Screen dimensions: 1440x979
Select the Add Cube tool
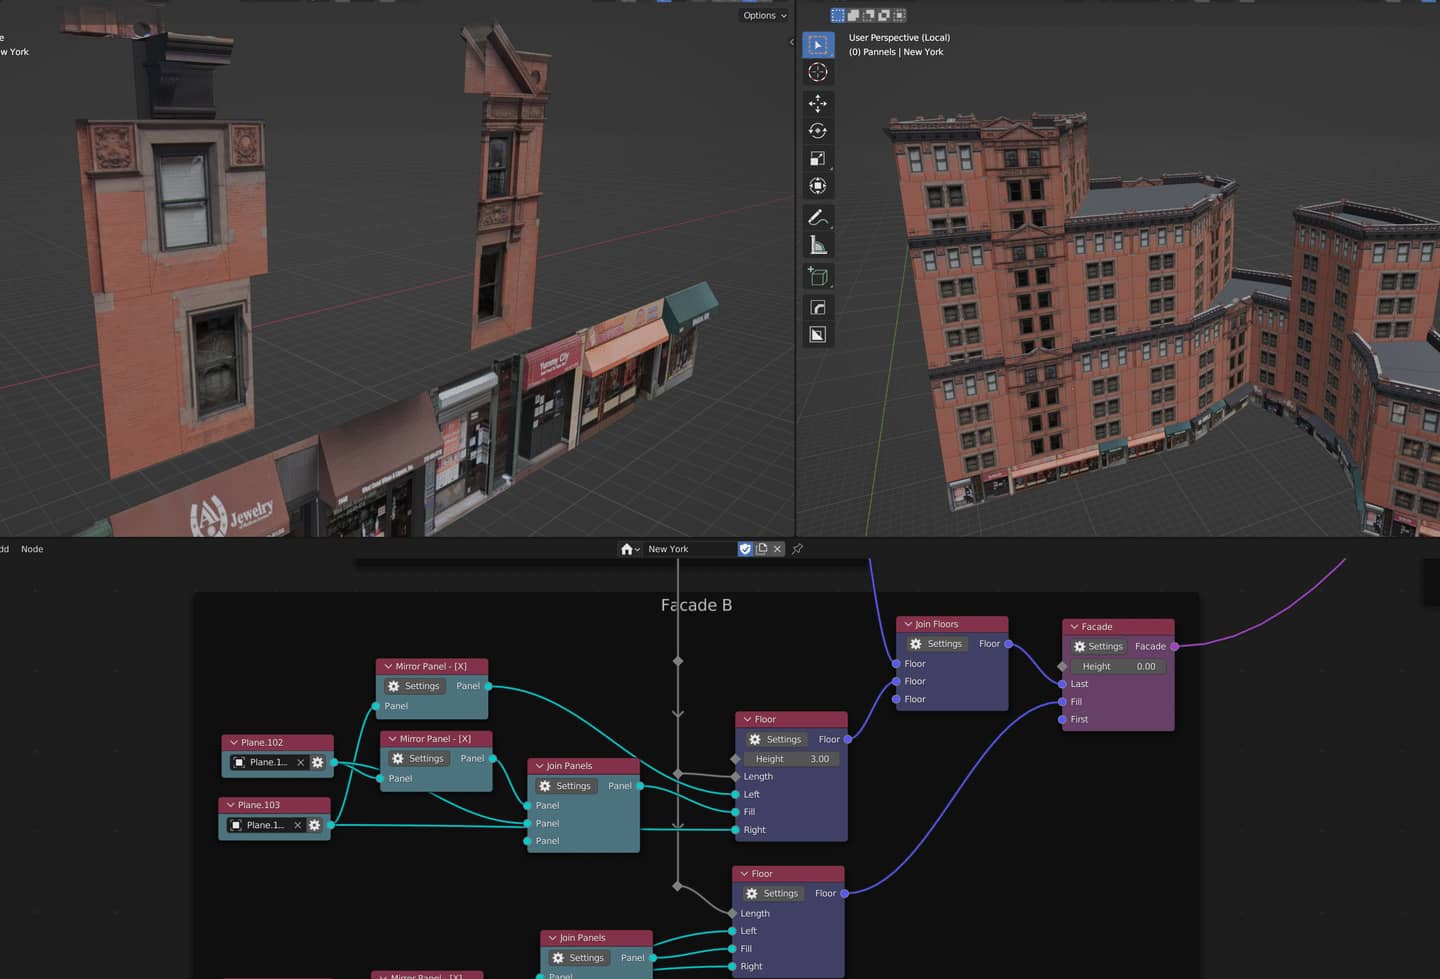point(817,276)
